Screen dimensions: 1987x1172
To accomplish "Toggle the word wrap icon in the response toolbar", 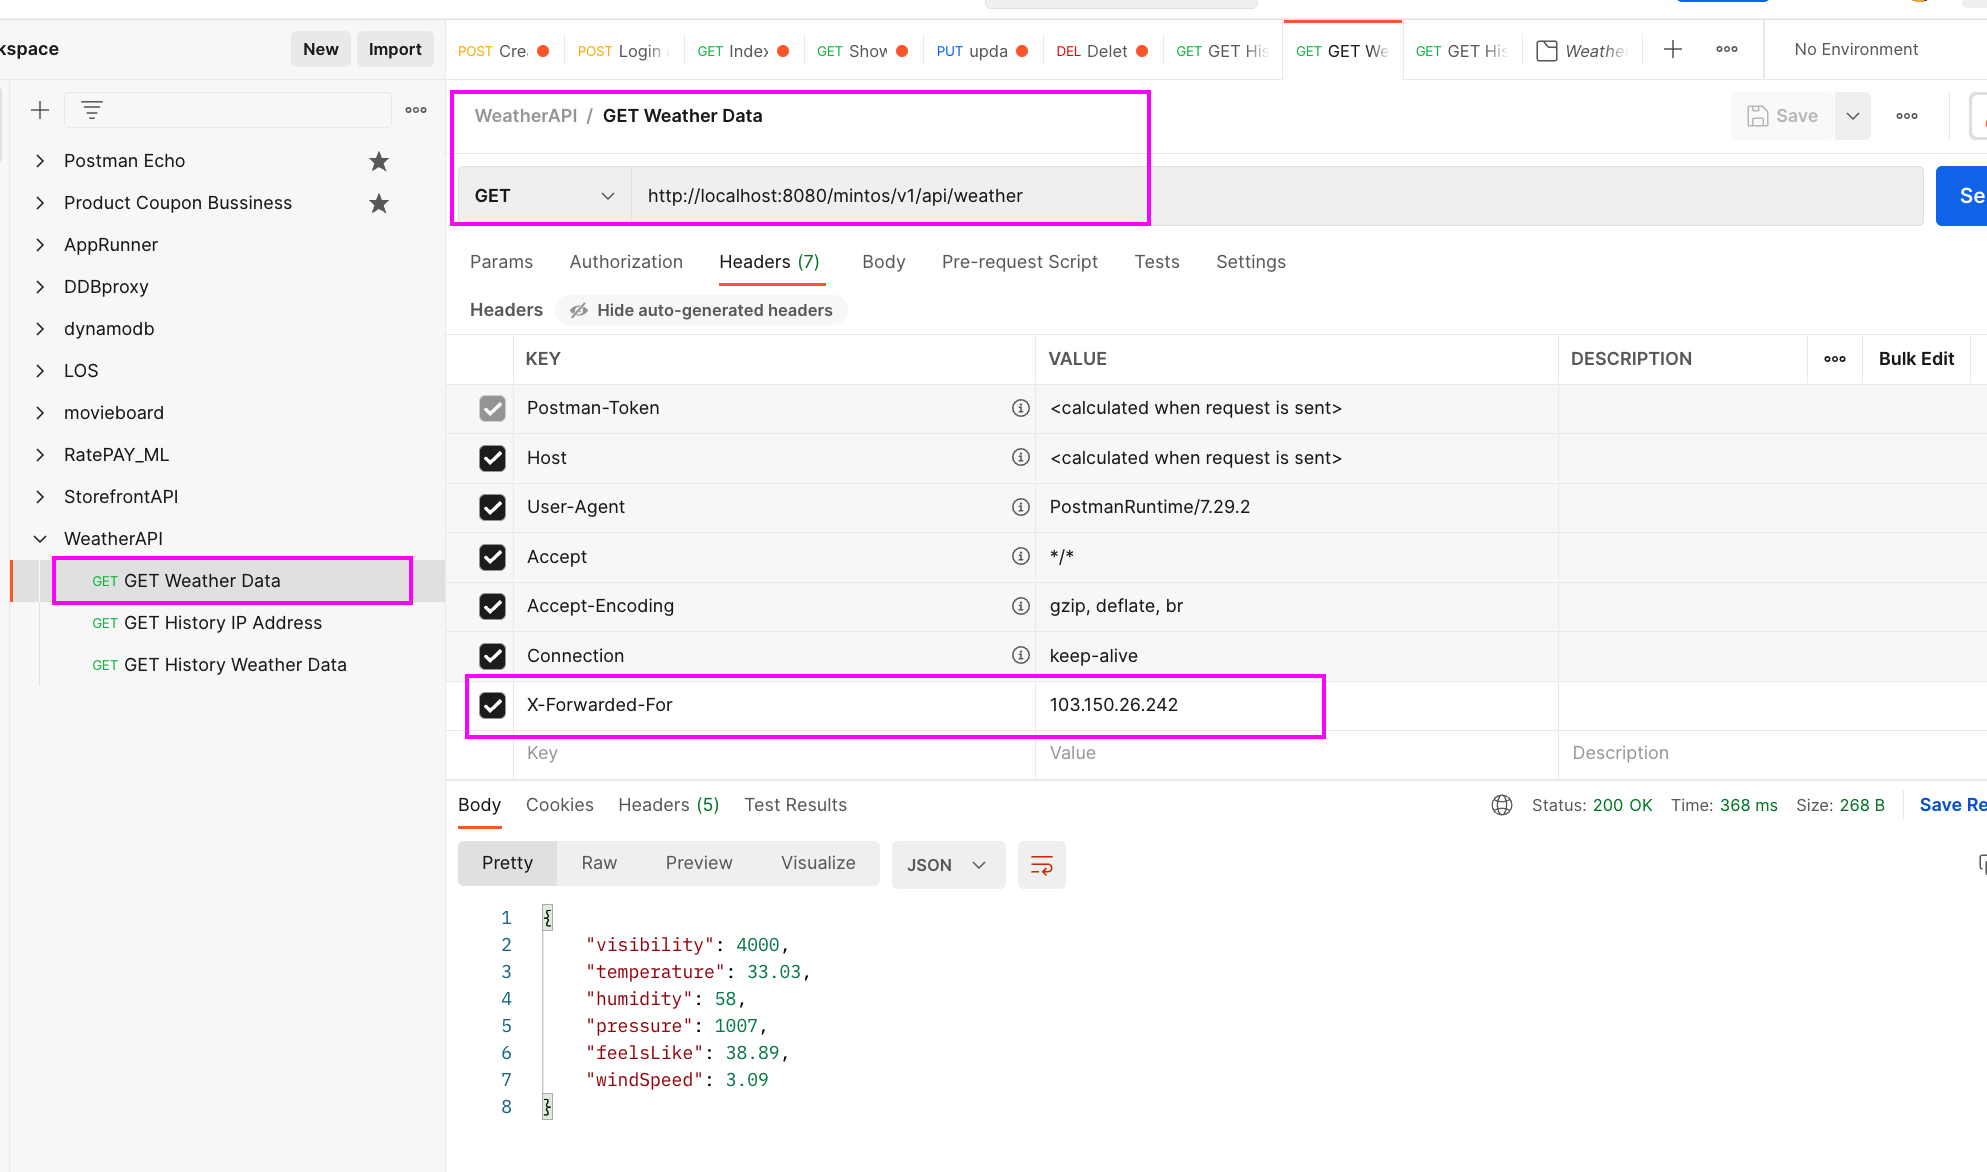I will tap(1041, 865).
